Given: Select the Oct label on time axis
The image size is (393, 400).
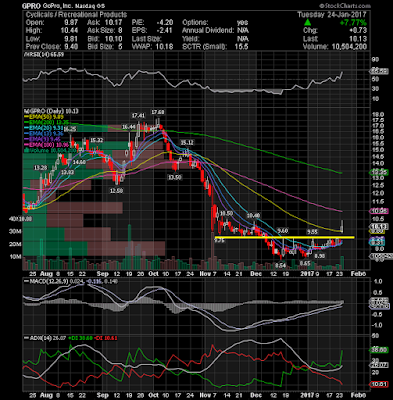Looking at the screenshot, I should pyautogui.click(x=153, y=274).
